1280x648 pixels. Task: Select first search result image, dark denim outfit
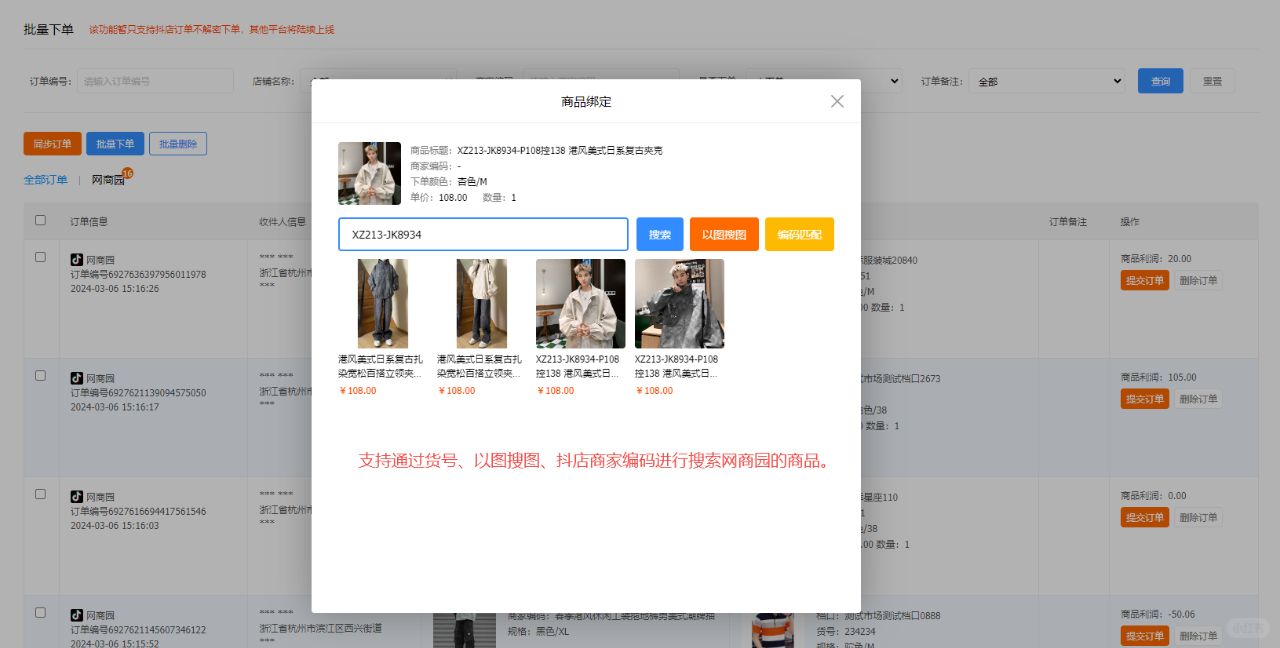(x=382, y=304)
